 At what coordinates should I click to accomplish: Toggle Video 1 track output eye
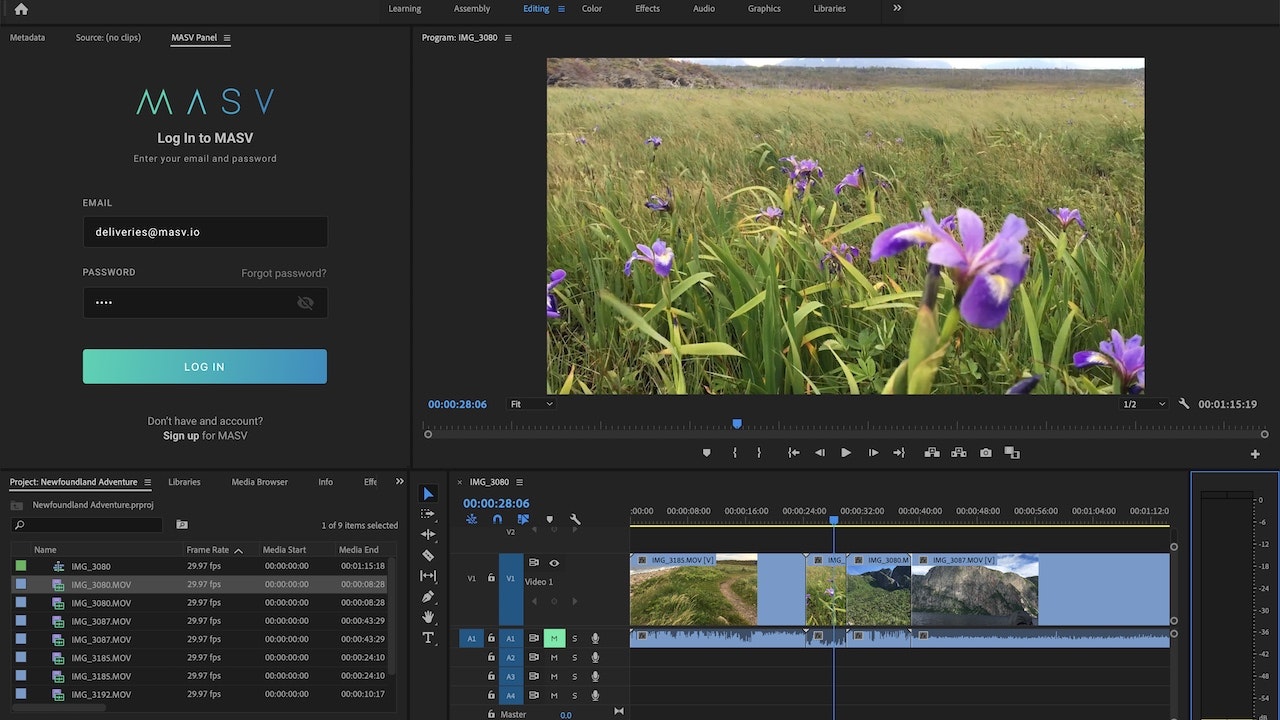click(x=554, y=563)
